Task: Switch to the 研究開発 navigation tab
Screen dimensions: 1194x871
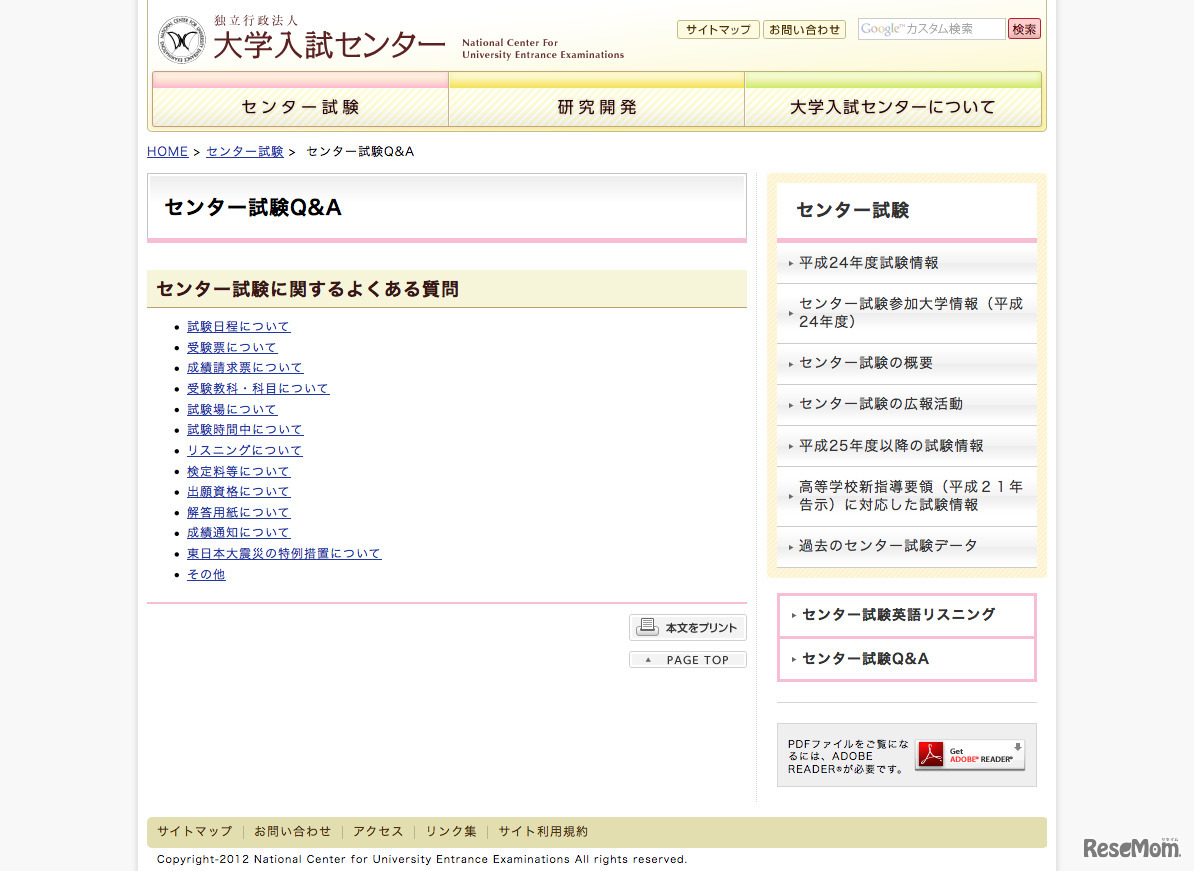Action: 595,105
